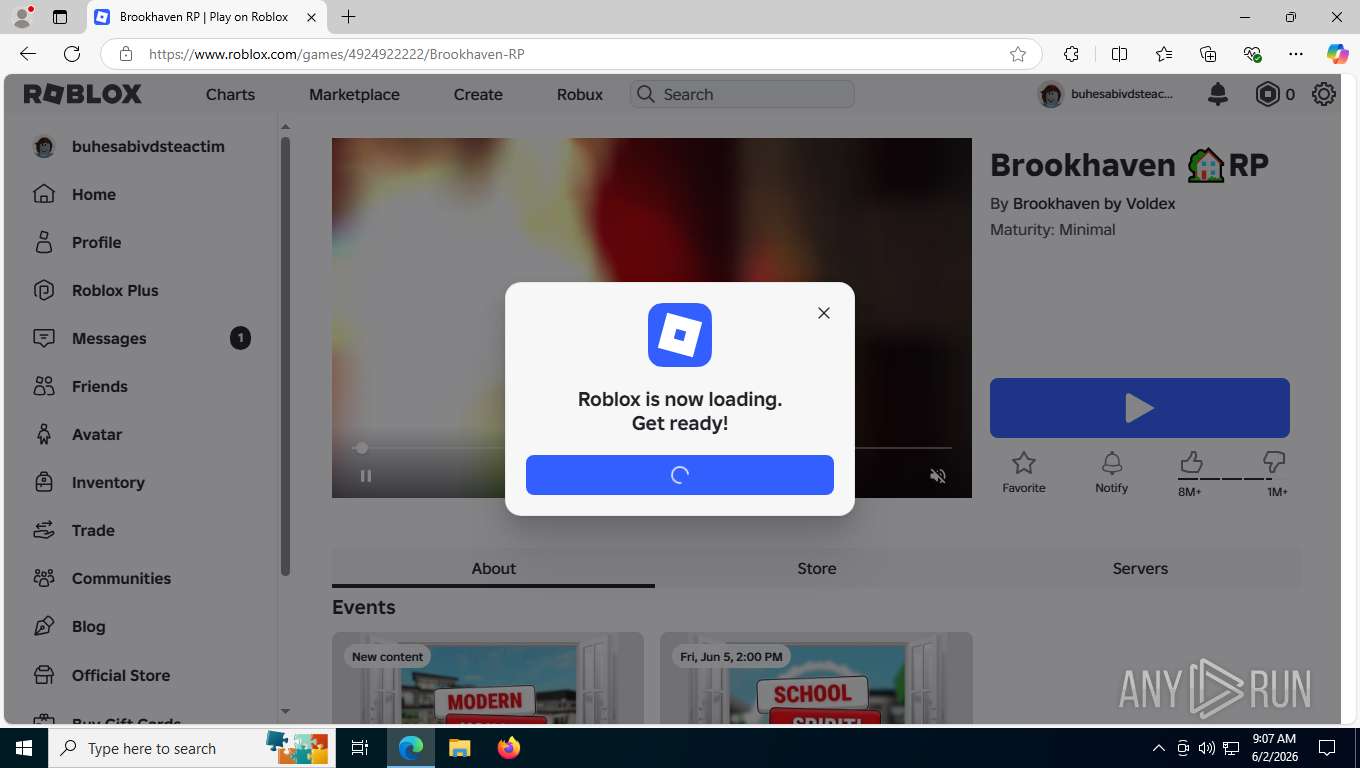
Task: Open the Charts menu
Action: tap(230, 94)
